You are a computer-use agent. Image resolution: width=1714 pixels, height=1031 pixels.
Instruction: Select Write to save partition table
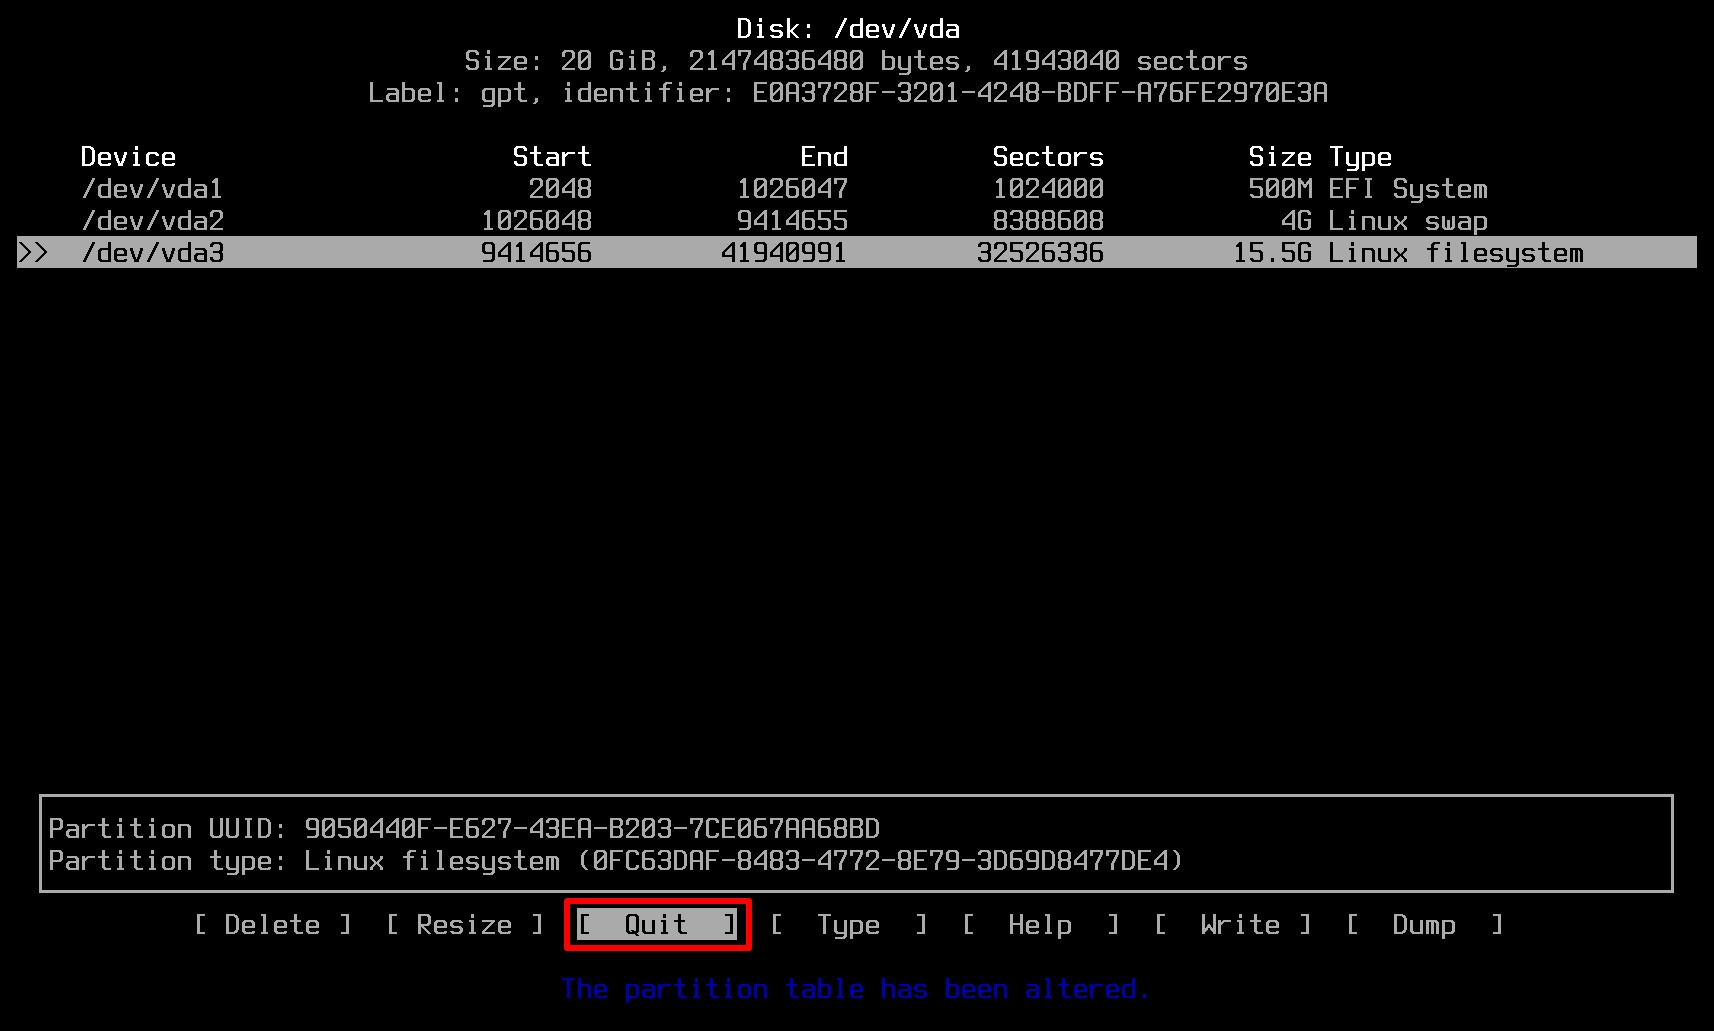(x=1233, y=925)
